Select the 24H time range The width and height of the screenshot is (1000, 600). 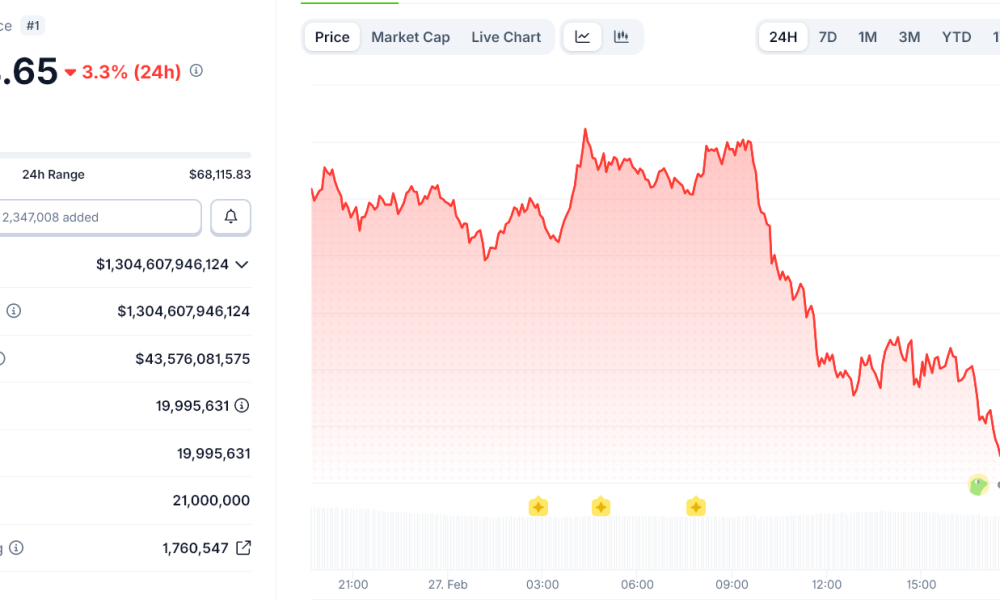tap(783, 37)
